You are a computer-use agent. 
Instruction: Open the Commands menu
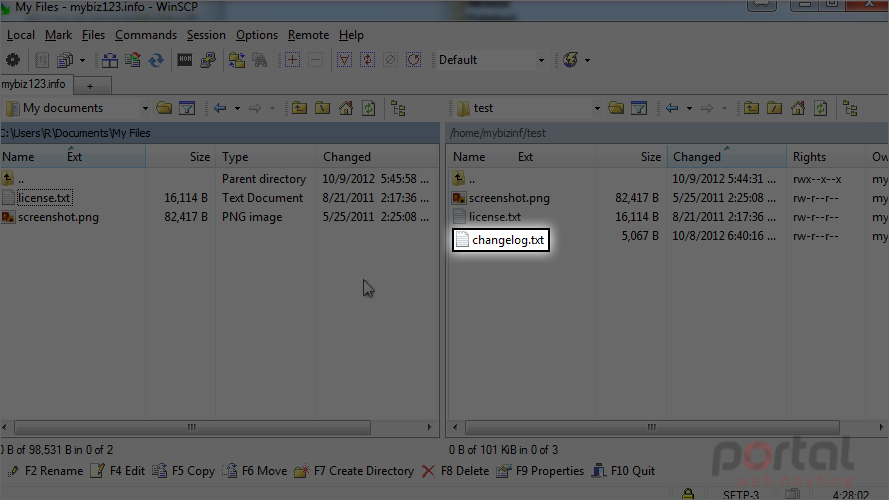point(146,35)
